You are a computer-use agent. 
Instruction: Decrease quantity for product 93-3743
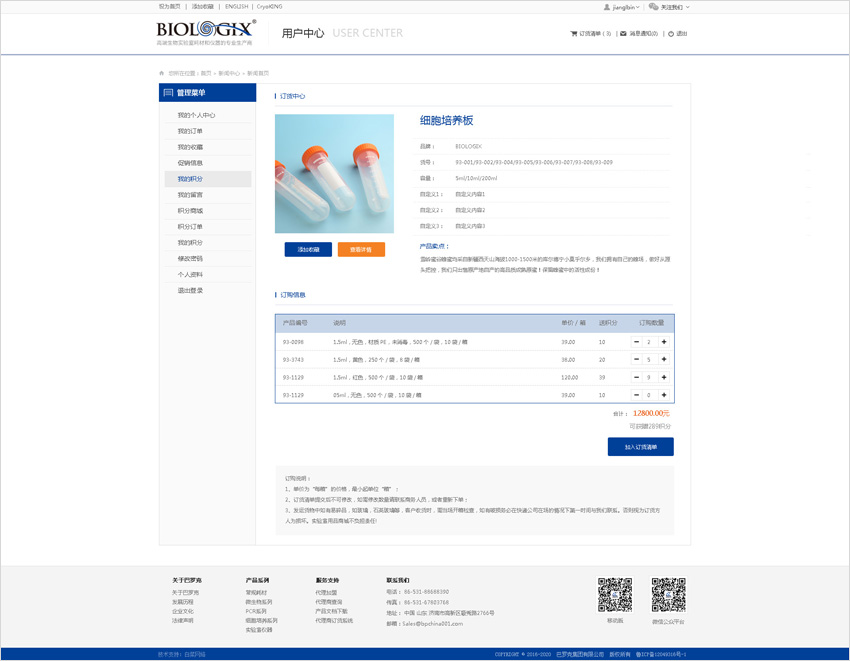(636, 360)
